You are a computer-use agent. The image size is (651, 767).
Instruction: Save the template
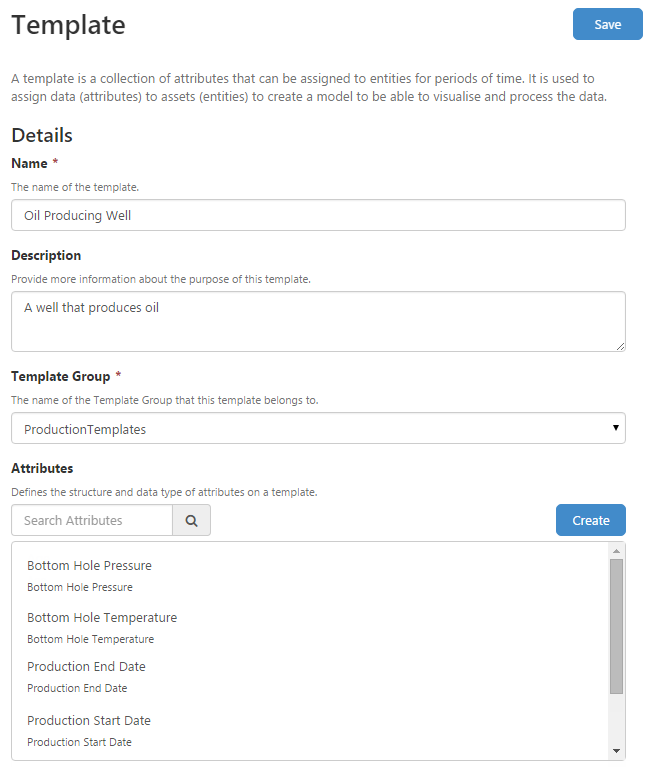tap(607, 24)
